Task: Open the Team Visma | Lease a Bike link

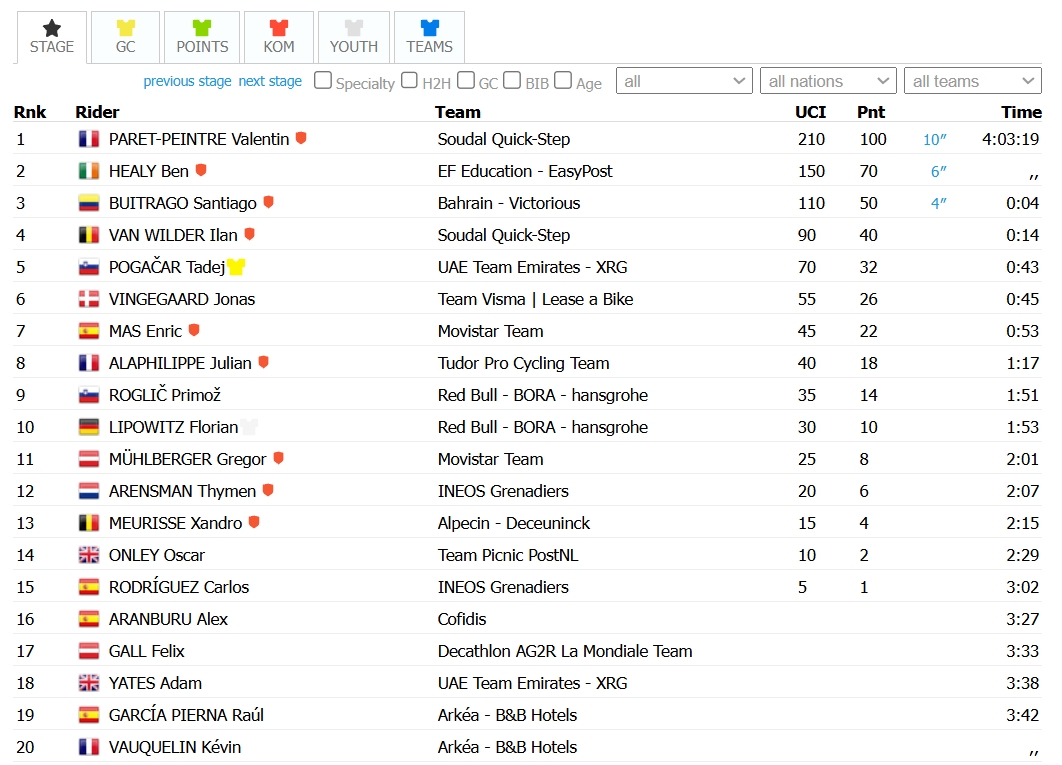Action: point(536,299)
